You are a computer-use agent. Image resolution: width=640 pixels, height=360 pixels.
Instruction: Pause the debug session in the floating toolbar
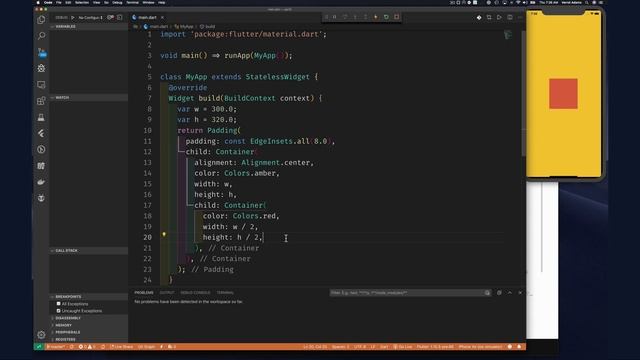[334, 17]
